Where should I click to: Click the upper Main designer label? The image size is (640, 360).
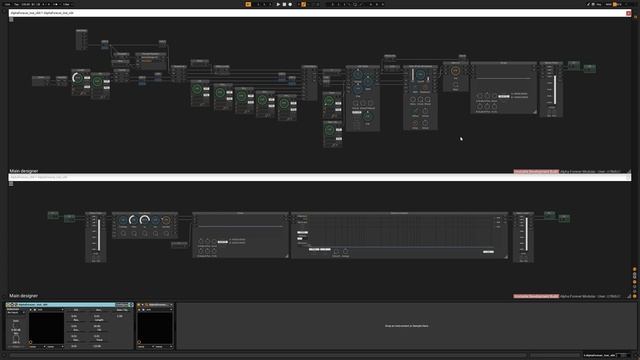point(24,171)
